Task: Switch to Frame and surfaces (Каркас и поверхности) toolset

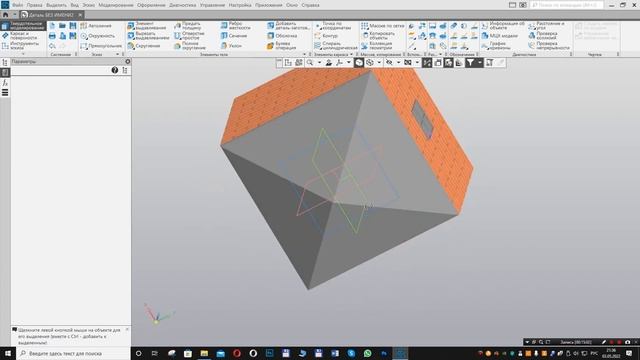Action: click(20, 36)
